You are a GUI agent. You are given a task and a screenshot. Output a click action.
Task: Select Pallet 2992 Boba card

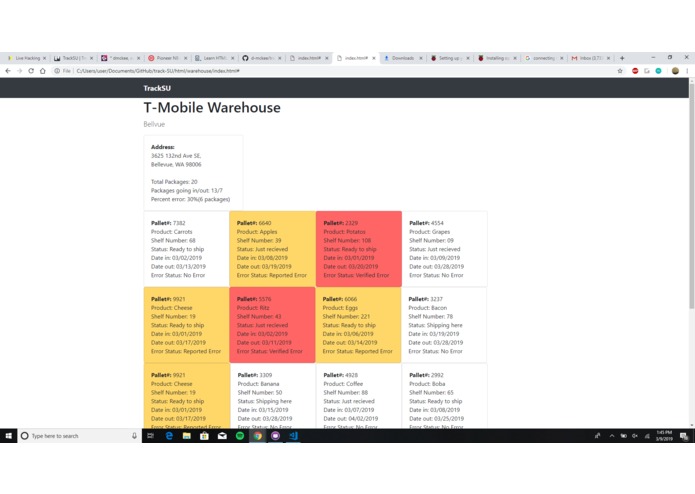point(445,396)
